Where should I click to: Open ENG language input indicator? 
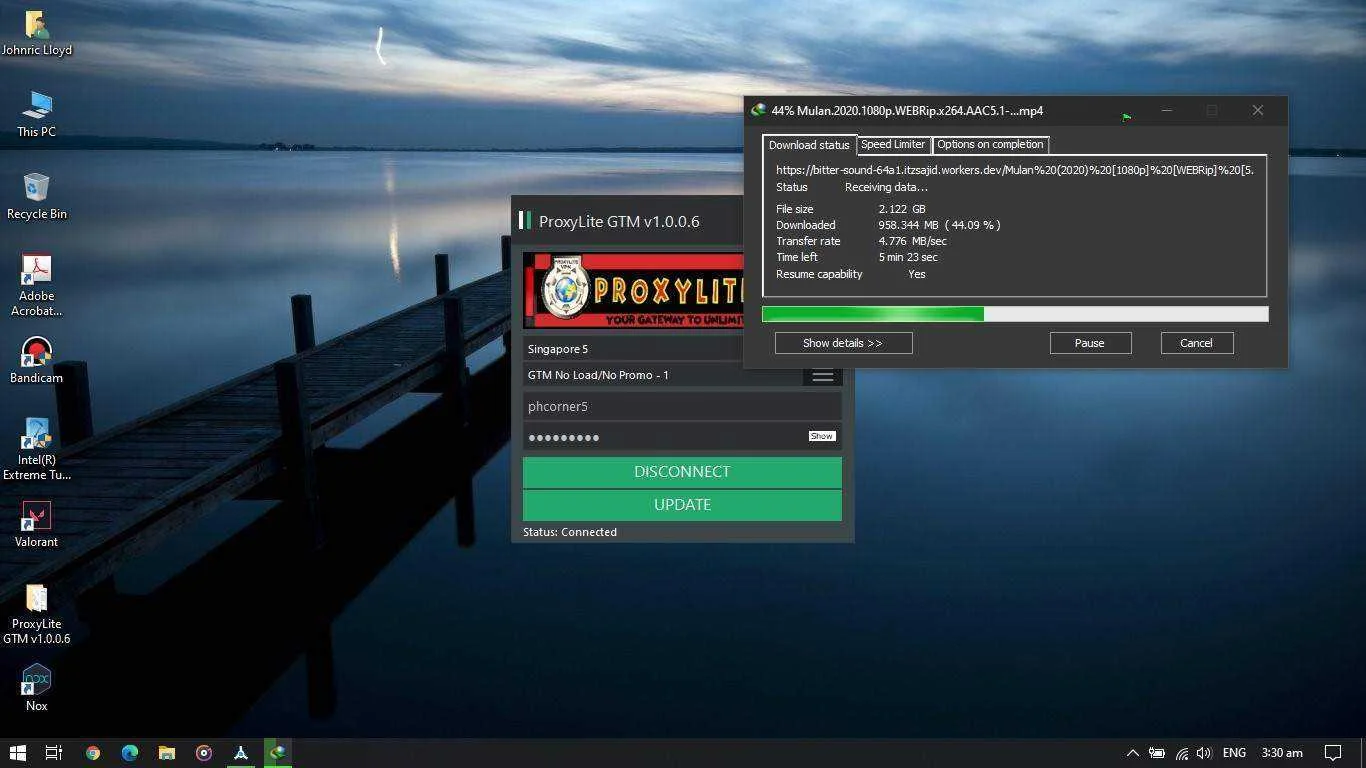(1234, 753)
